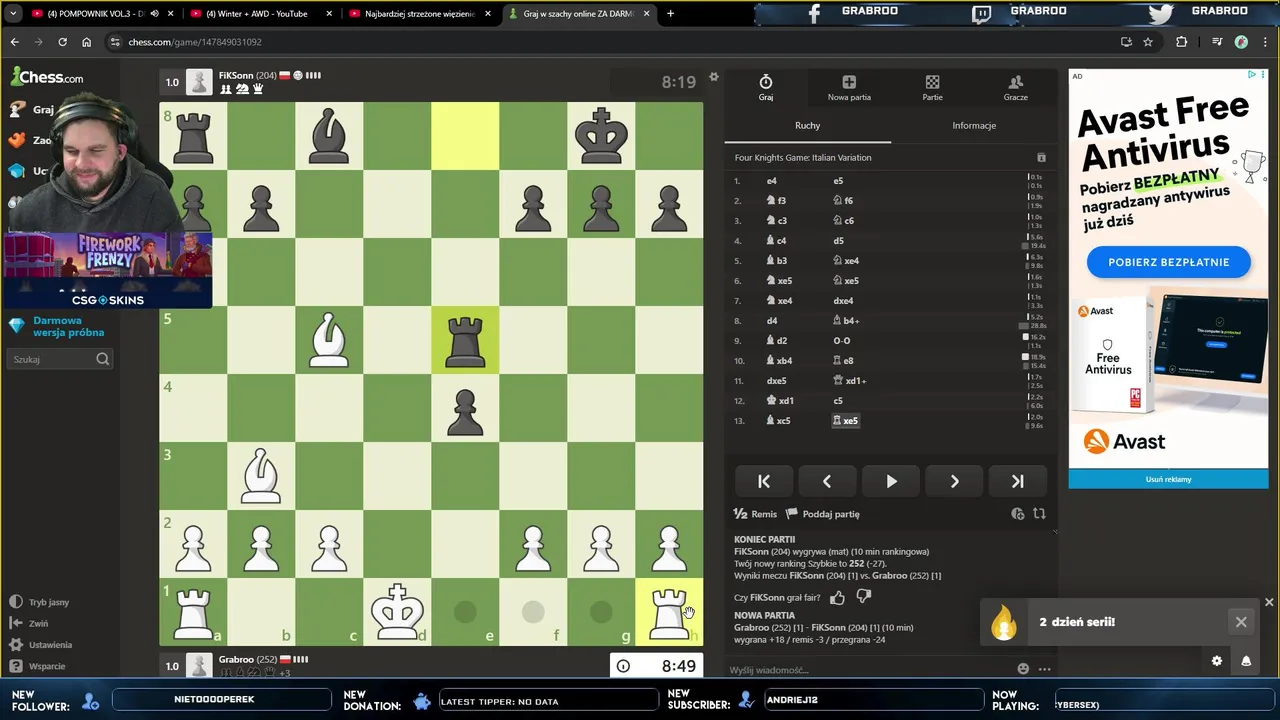
Task: Open the board settings gear
Action: tap(713, 77)
